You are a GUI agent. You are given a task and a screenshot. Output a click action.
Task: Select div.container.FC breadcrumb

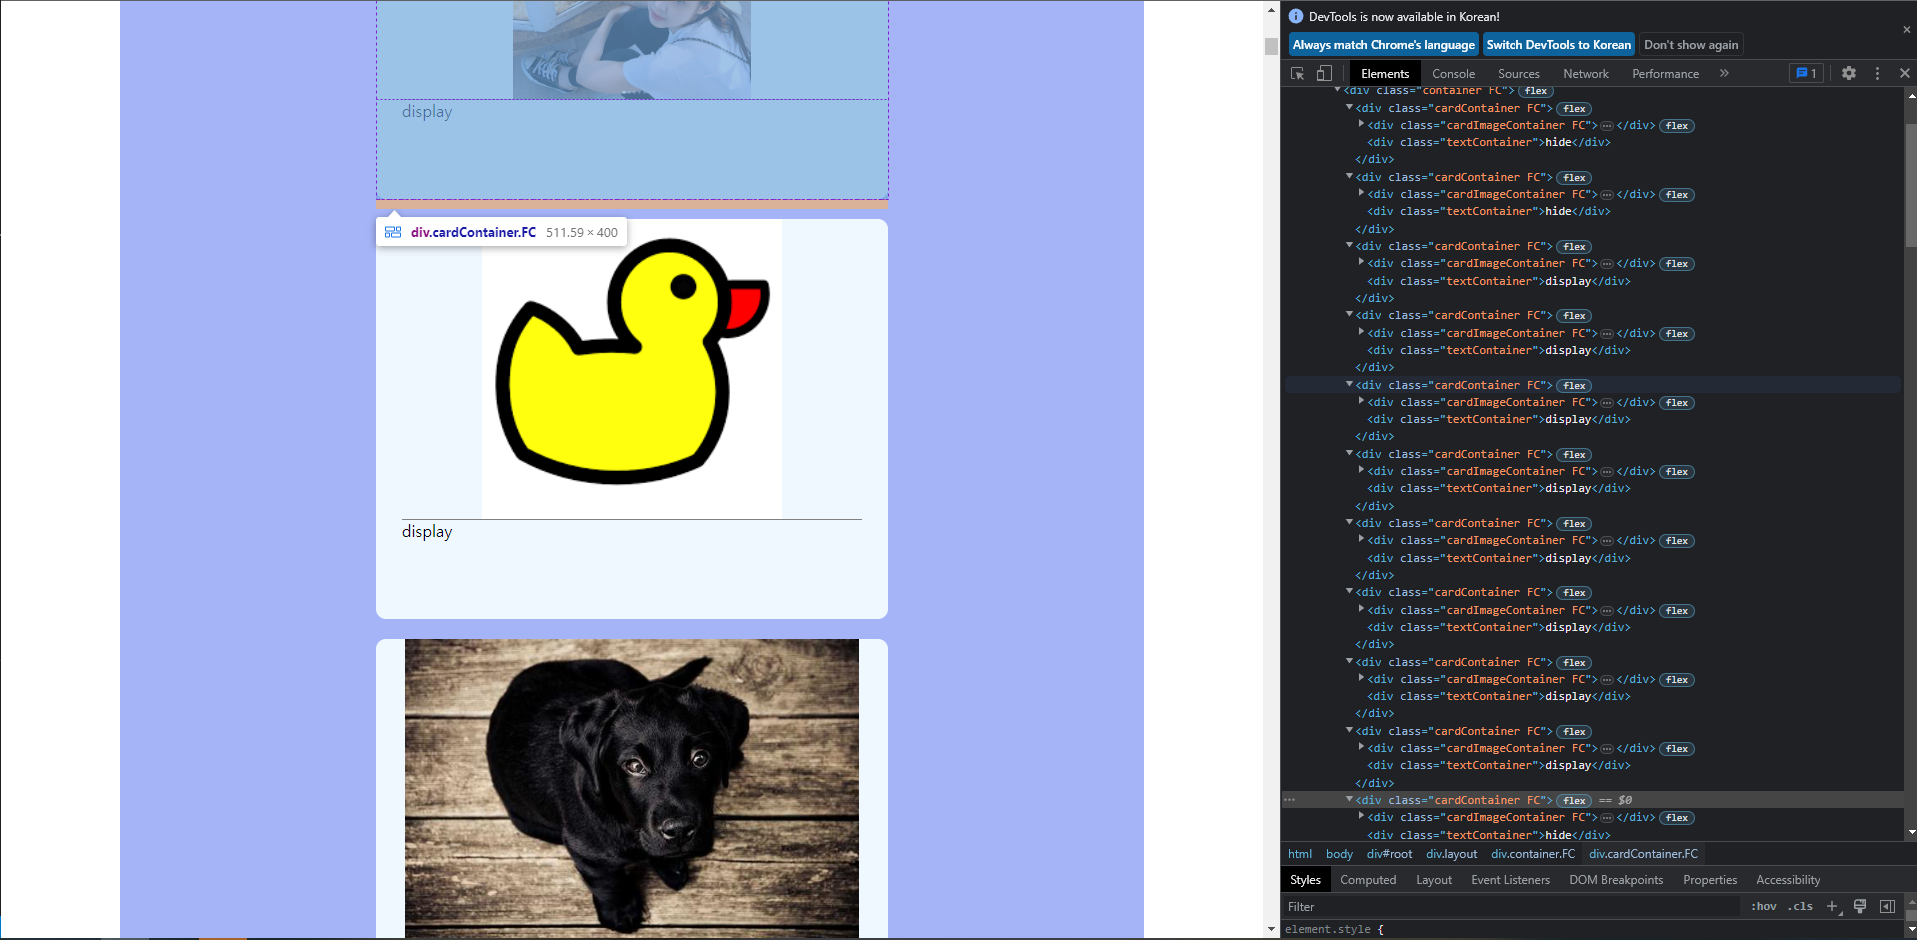tap(1533, 854)
